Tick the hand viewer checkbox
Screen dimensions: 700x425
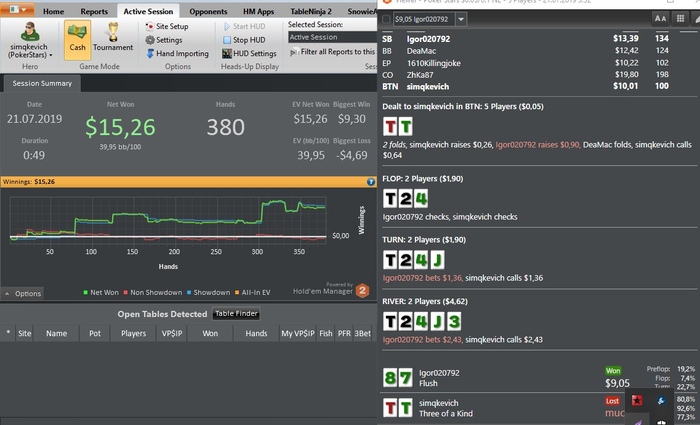click(x=386, y=19)
